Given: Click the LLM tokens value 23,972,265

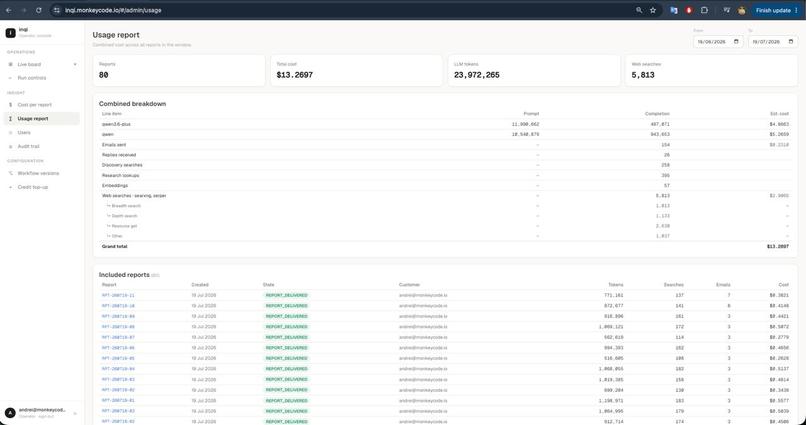Looking at the screenshot, I should [477, 75].
